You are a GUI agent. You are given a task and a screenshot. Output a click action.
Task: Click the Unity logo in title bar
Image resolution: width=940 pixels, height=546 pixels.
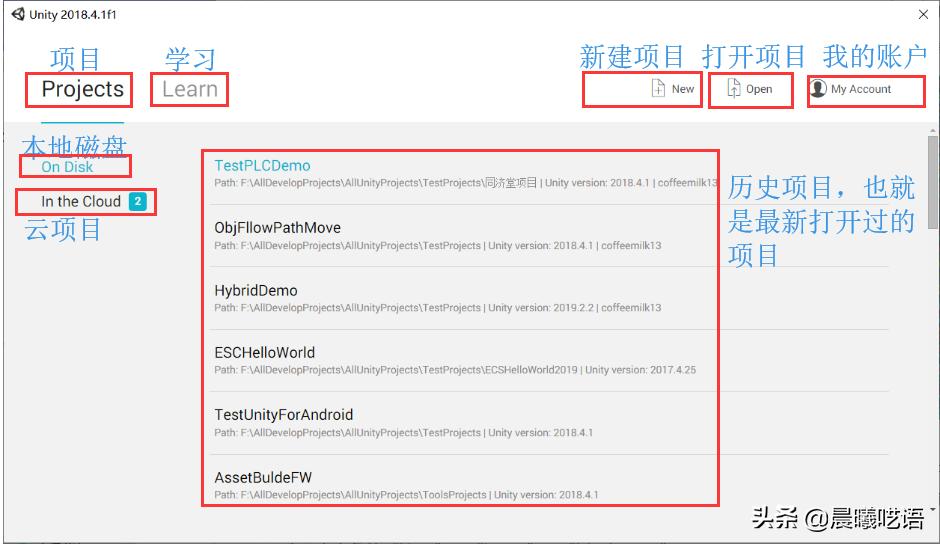point(19,14)
